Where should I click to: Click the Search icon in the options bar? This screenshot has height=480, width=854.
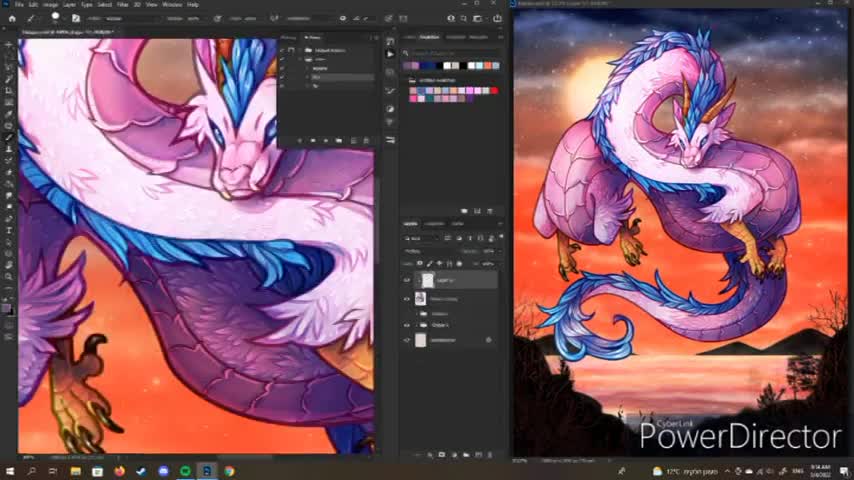[463, 19]
